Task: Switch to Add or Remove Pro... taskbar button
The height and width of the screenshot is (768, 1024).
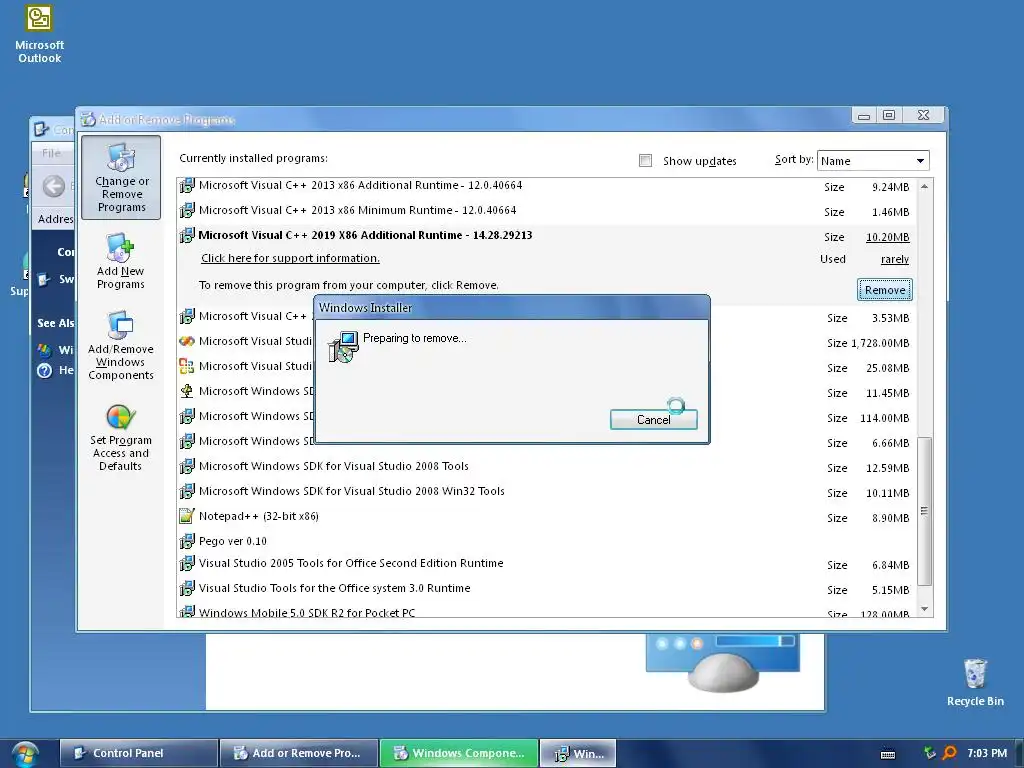Action: [x=299, y=753]
